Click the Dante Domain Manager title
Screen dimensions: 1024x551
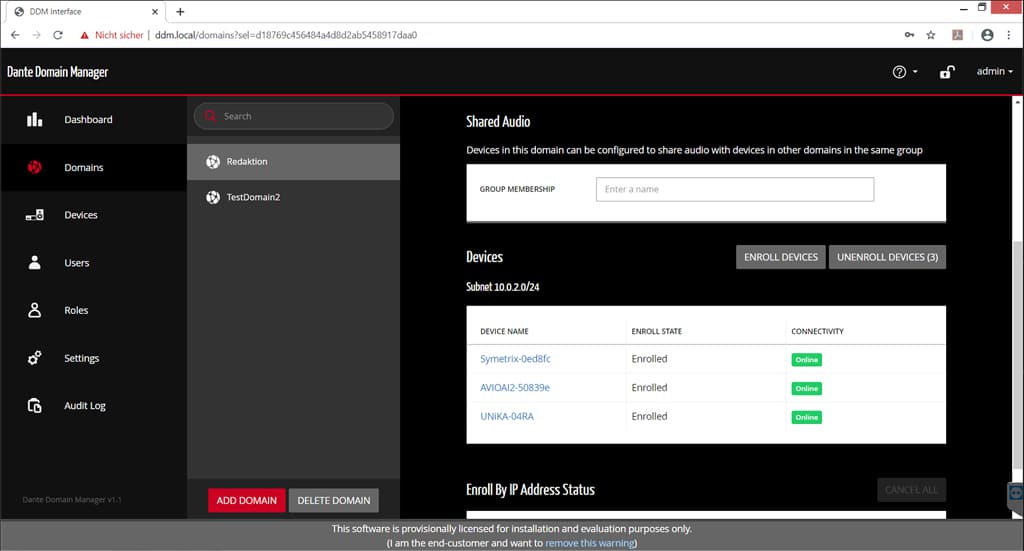click(57, 72)
